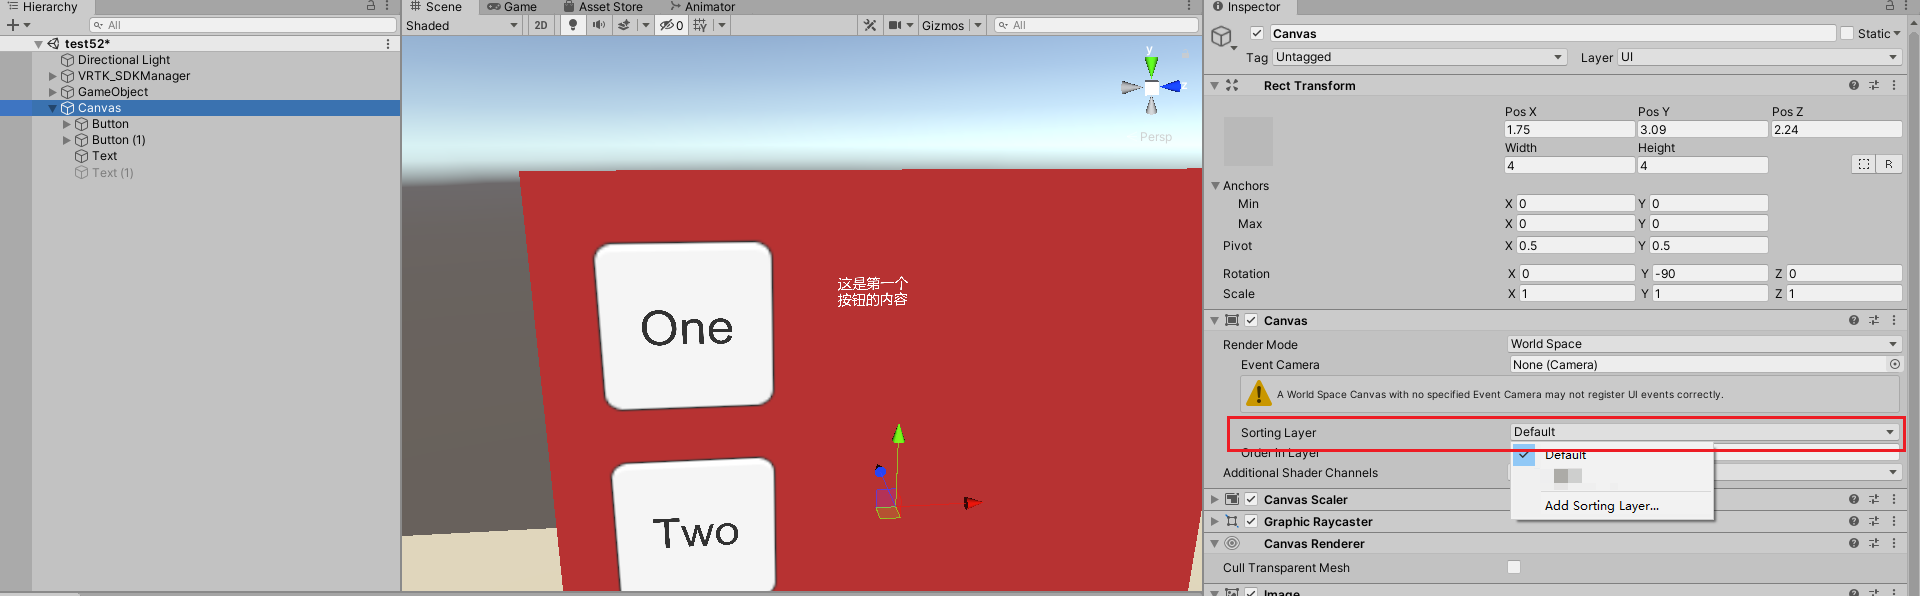
Task: Click the Event Camera None (Camera) field
Action: click(1697, 365)
